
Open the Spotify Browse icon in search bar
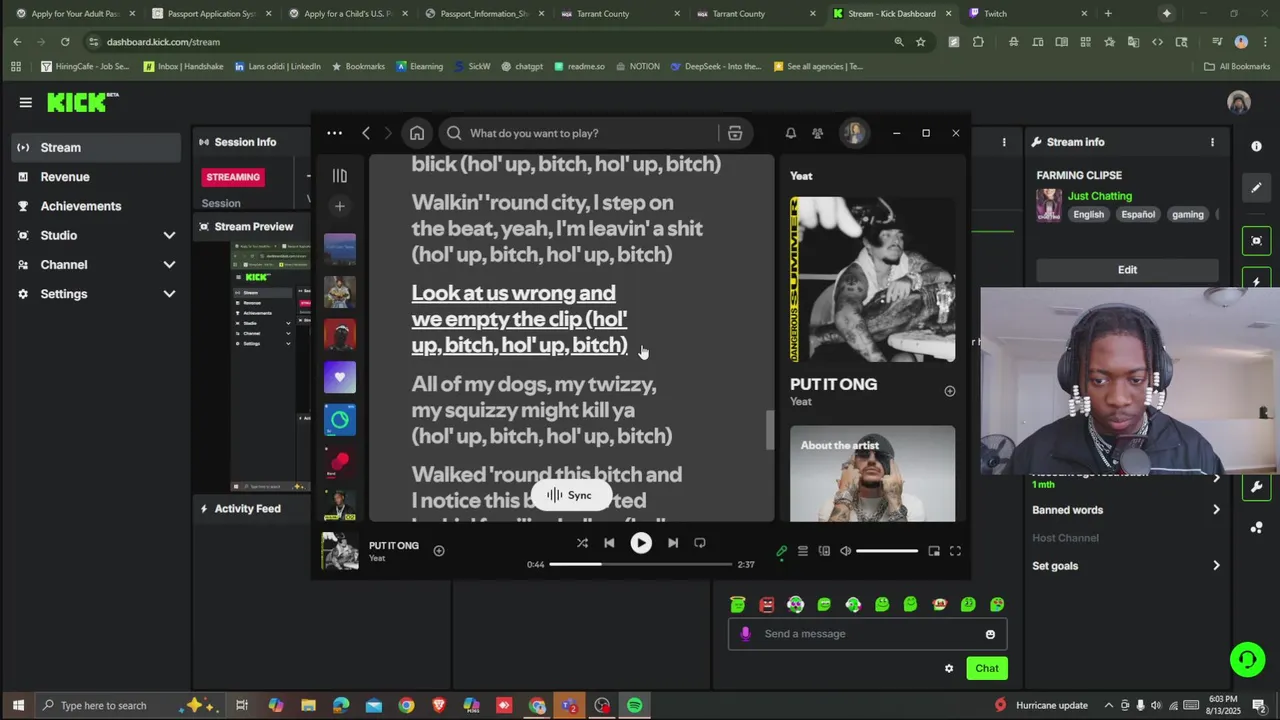[735, 133]
